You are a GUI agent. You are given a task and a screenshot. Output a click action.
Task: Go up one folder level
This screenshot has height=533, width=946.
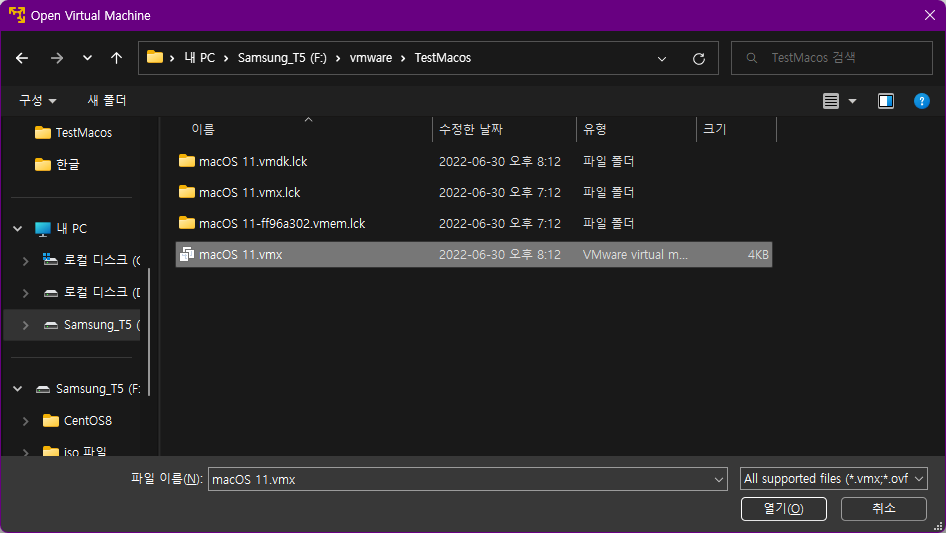tap(116, 58)
